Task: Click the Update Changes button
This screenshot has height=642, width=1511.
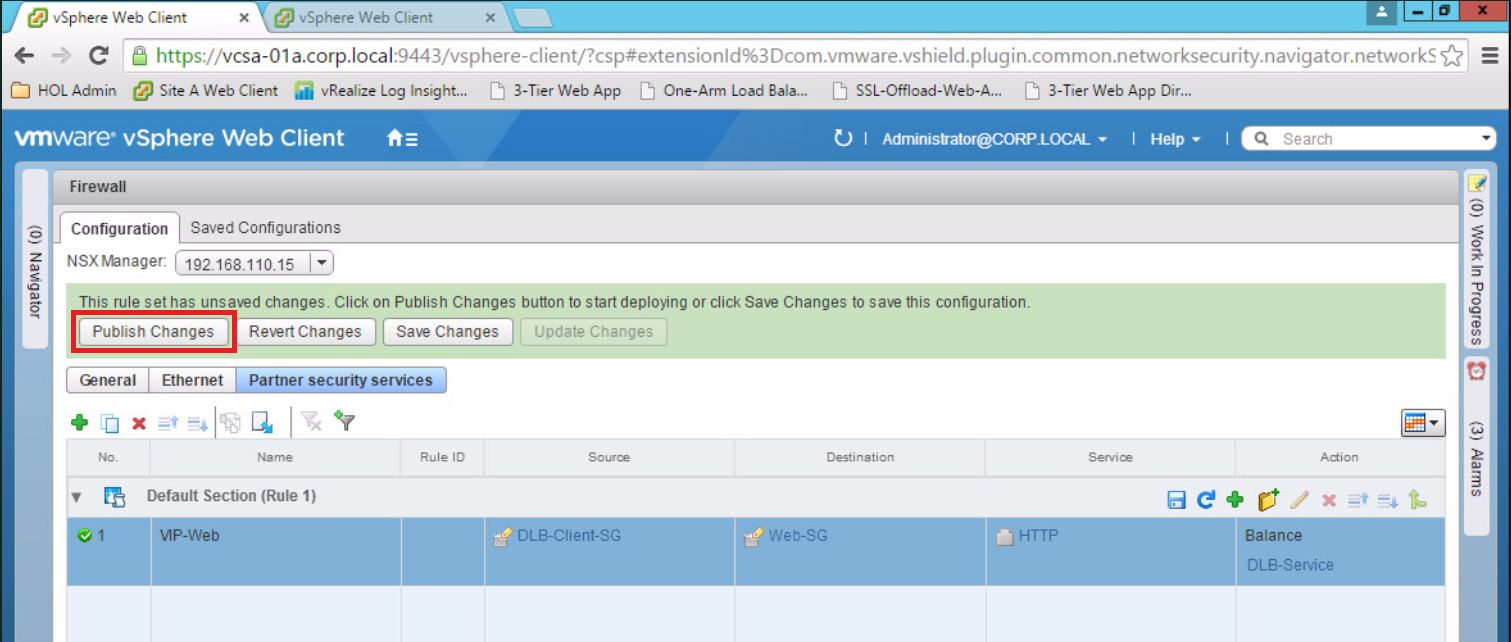Action: pyautogui.click(x=593, y=332)
